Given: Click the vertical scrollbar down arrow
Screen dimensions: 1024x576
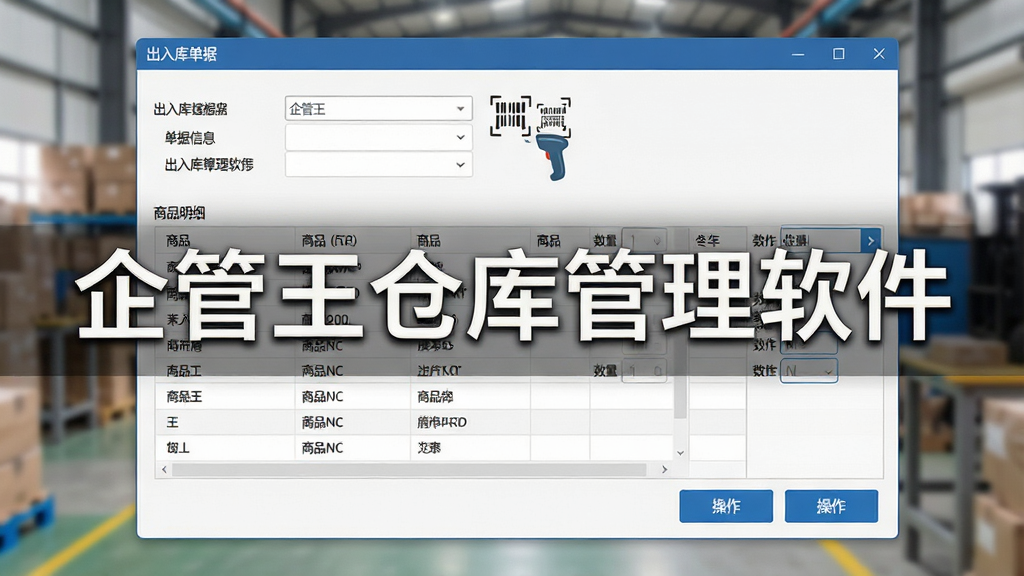Looking at the screenshot, I should coord(680,453).
